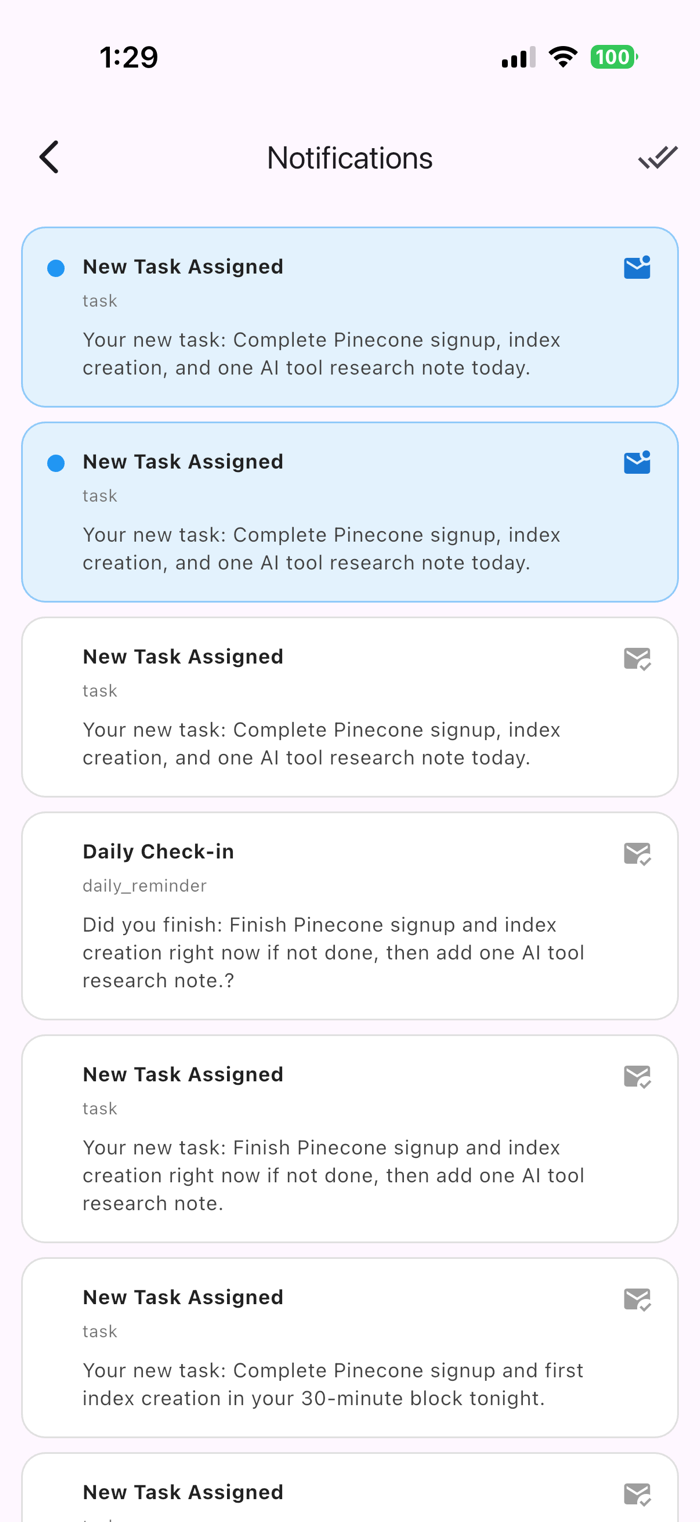Tap the back arrow to leave Notifications
Image resolution: width=700 pixels, height=1522 pixels.
(x=49, y=157)
